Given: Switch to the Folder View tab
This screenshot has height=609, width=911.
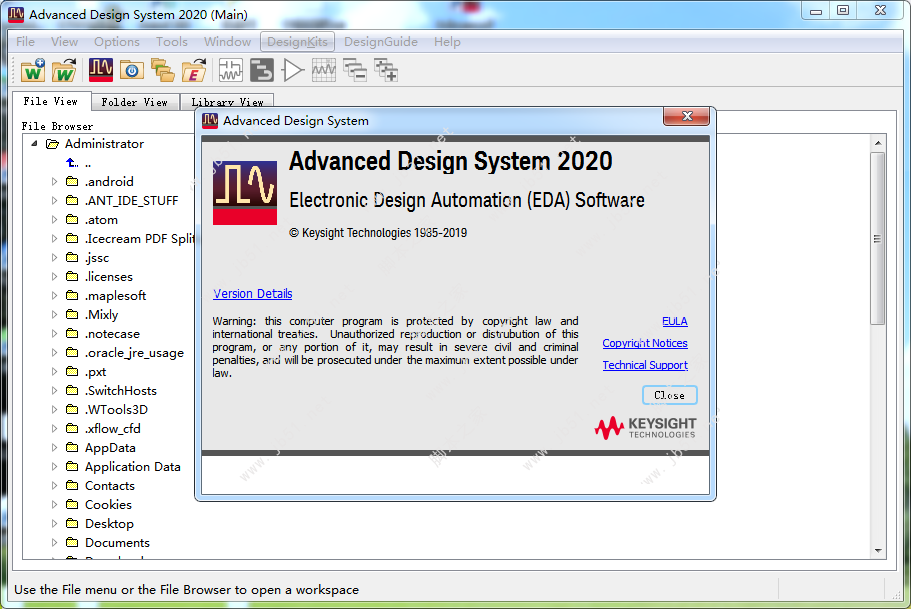Looking at the screenshot, I should click(x=135, y=102).
